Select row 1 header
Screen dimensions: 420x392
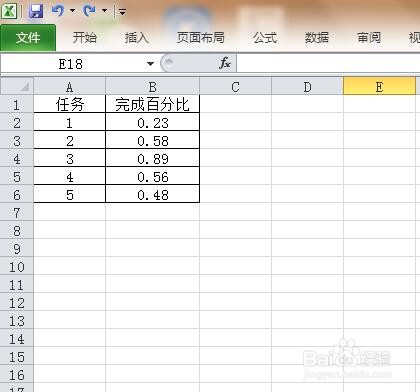click(x=17, y=105)
